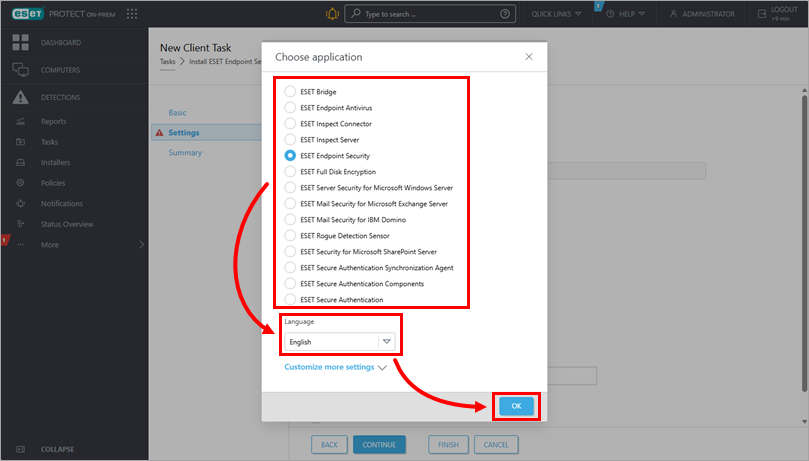Screen dimensions: 809x461
Task: Open the Computers sidebar icon
Action: [x=20, y=70]
